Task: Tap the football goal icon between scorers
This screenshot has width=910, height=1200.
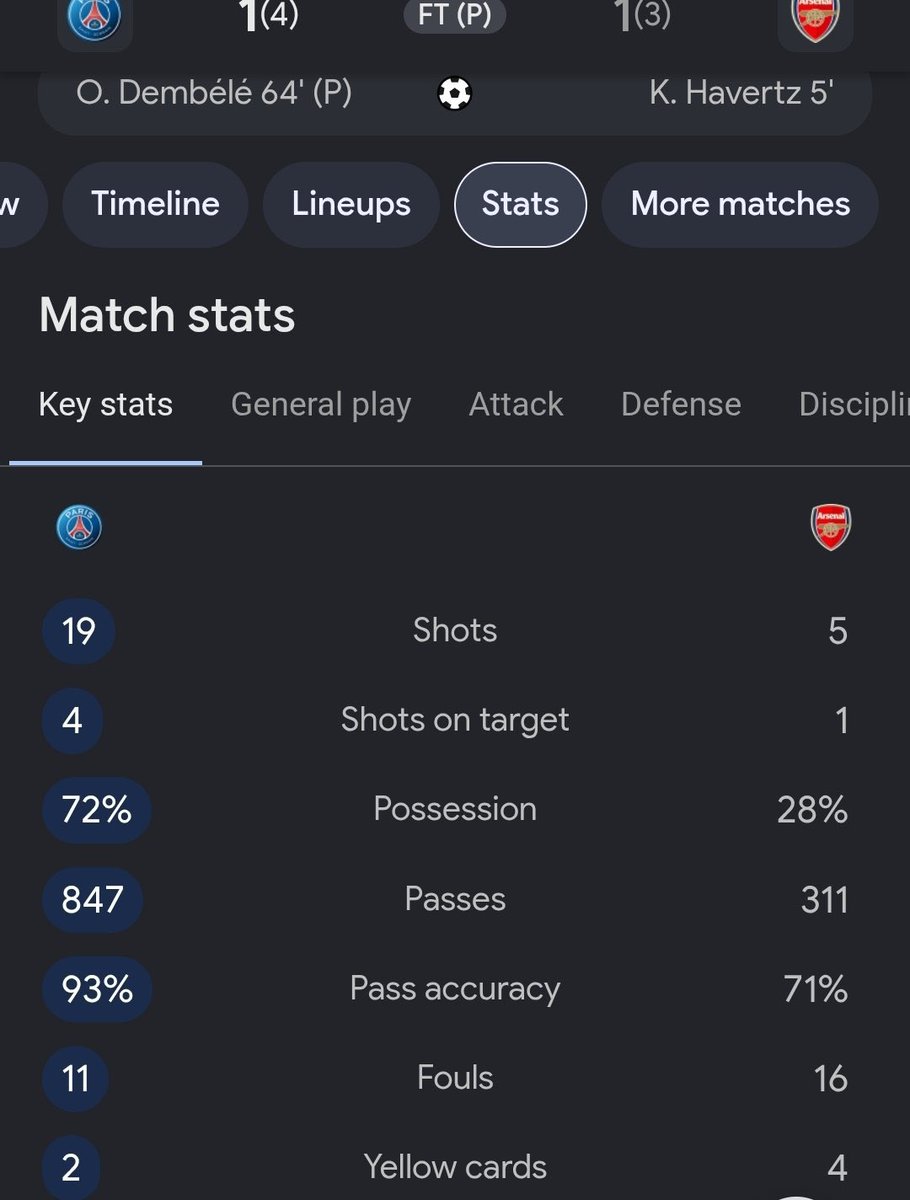Action: click(x=455, y=94)
